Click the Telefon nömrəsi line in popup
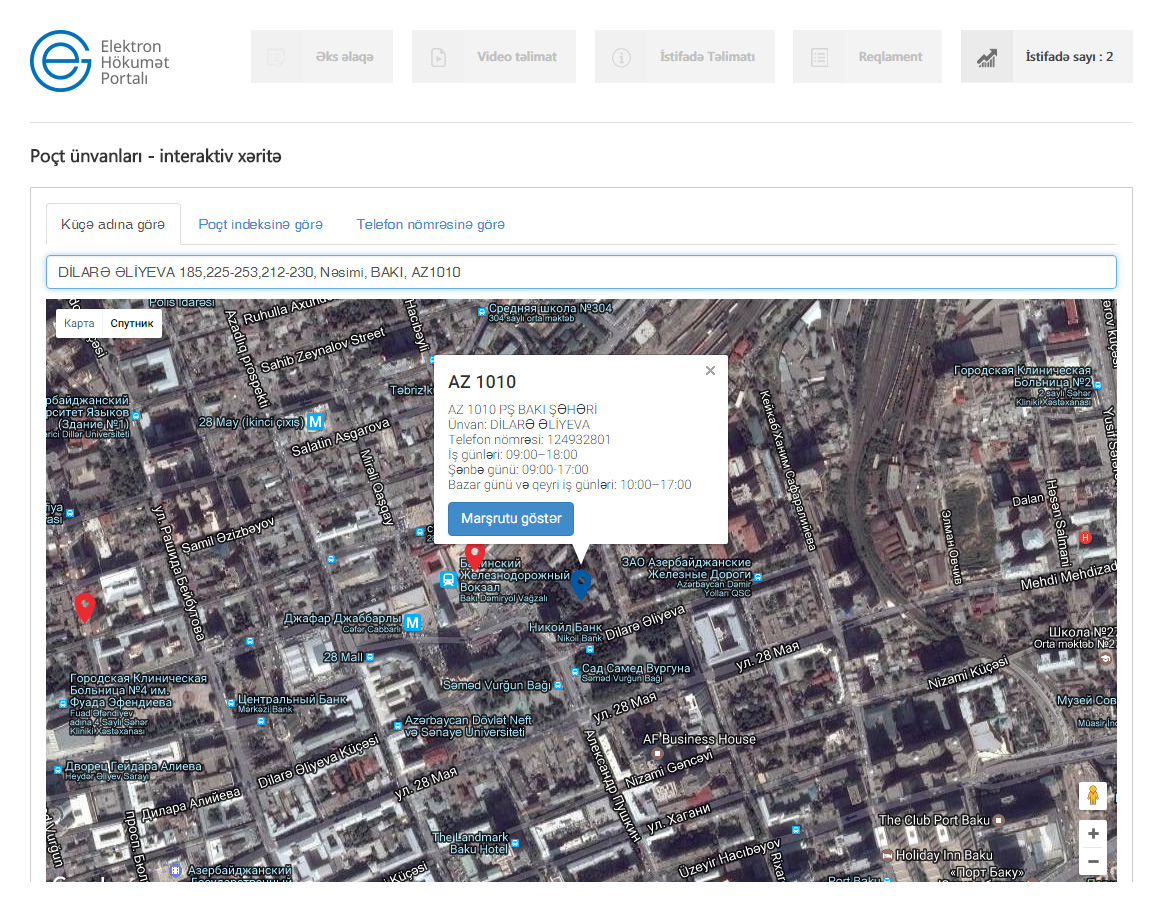The image size is (1163, 912). 529,440
